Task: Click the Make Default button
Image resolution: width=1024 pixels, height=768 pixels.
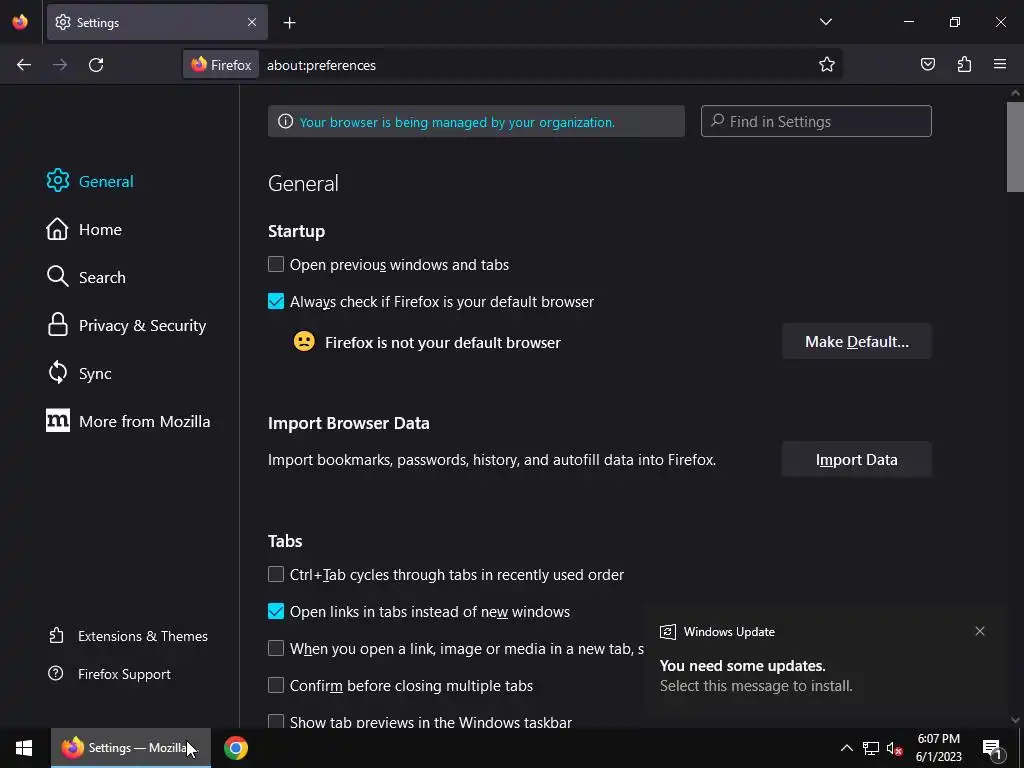Action: point(857,342)
